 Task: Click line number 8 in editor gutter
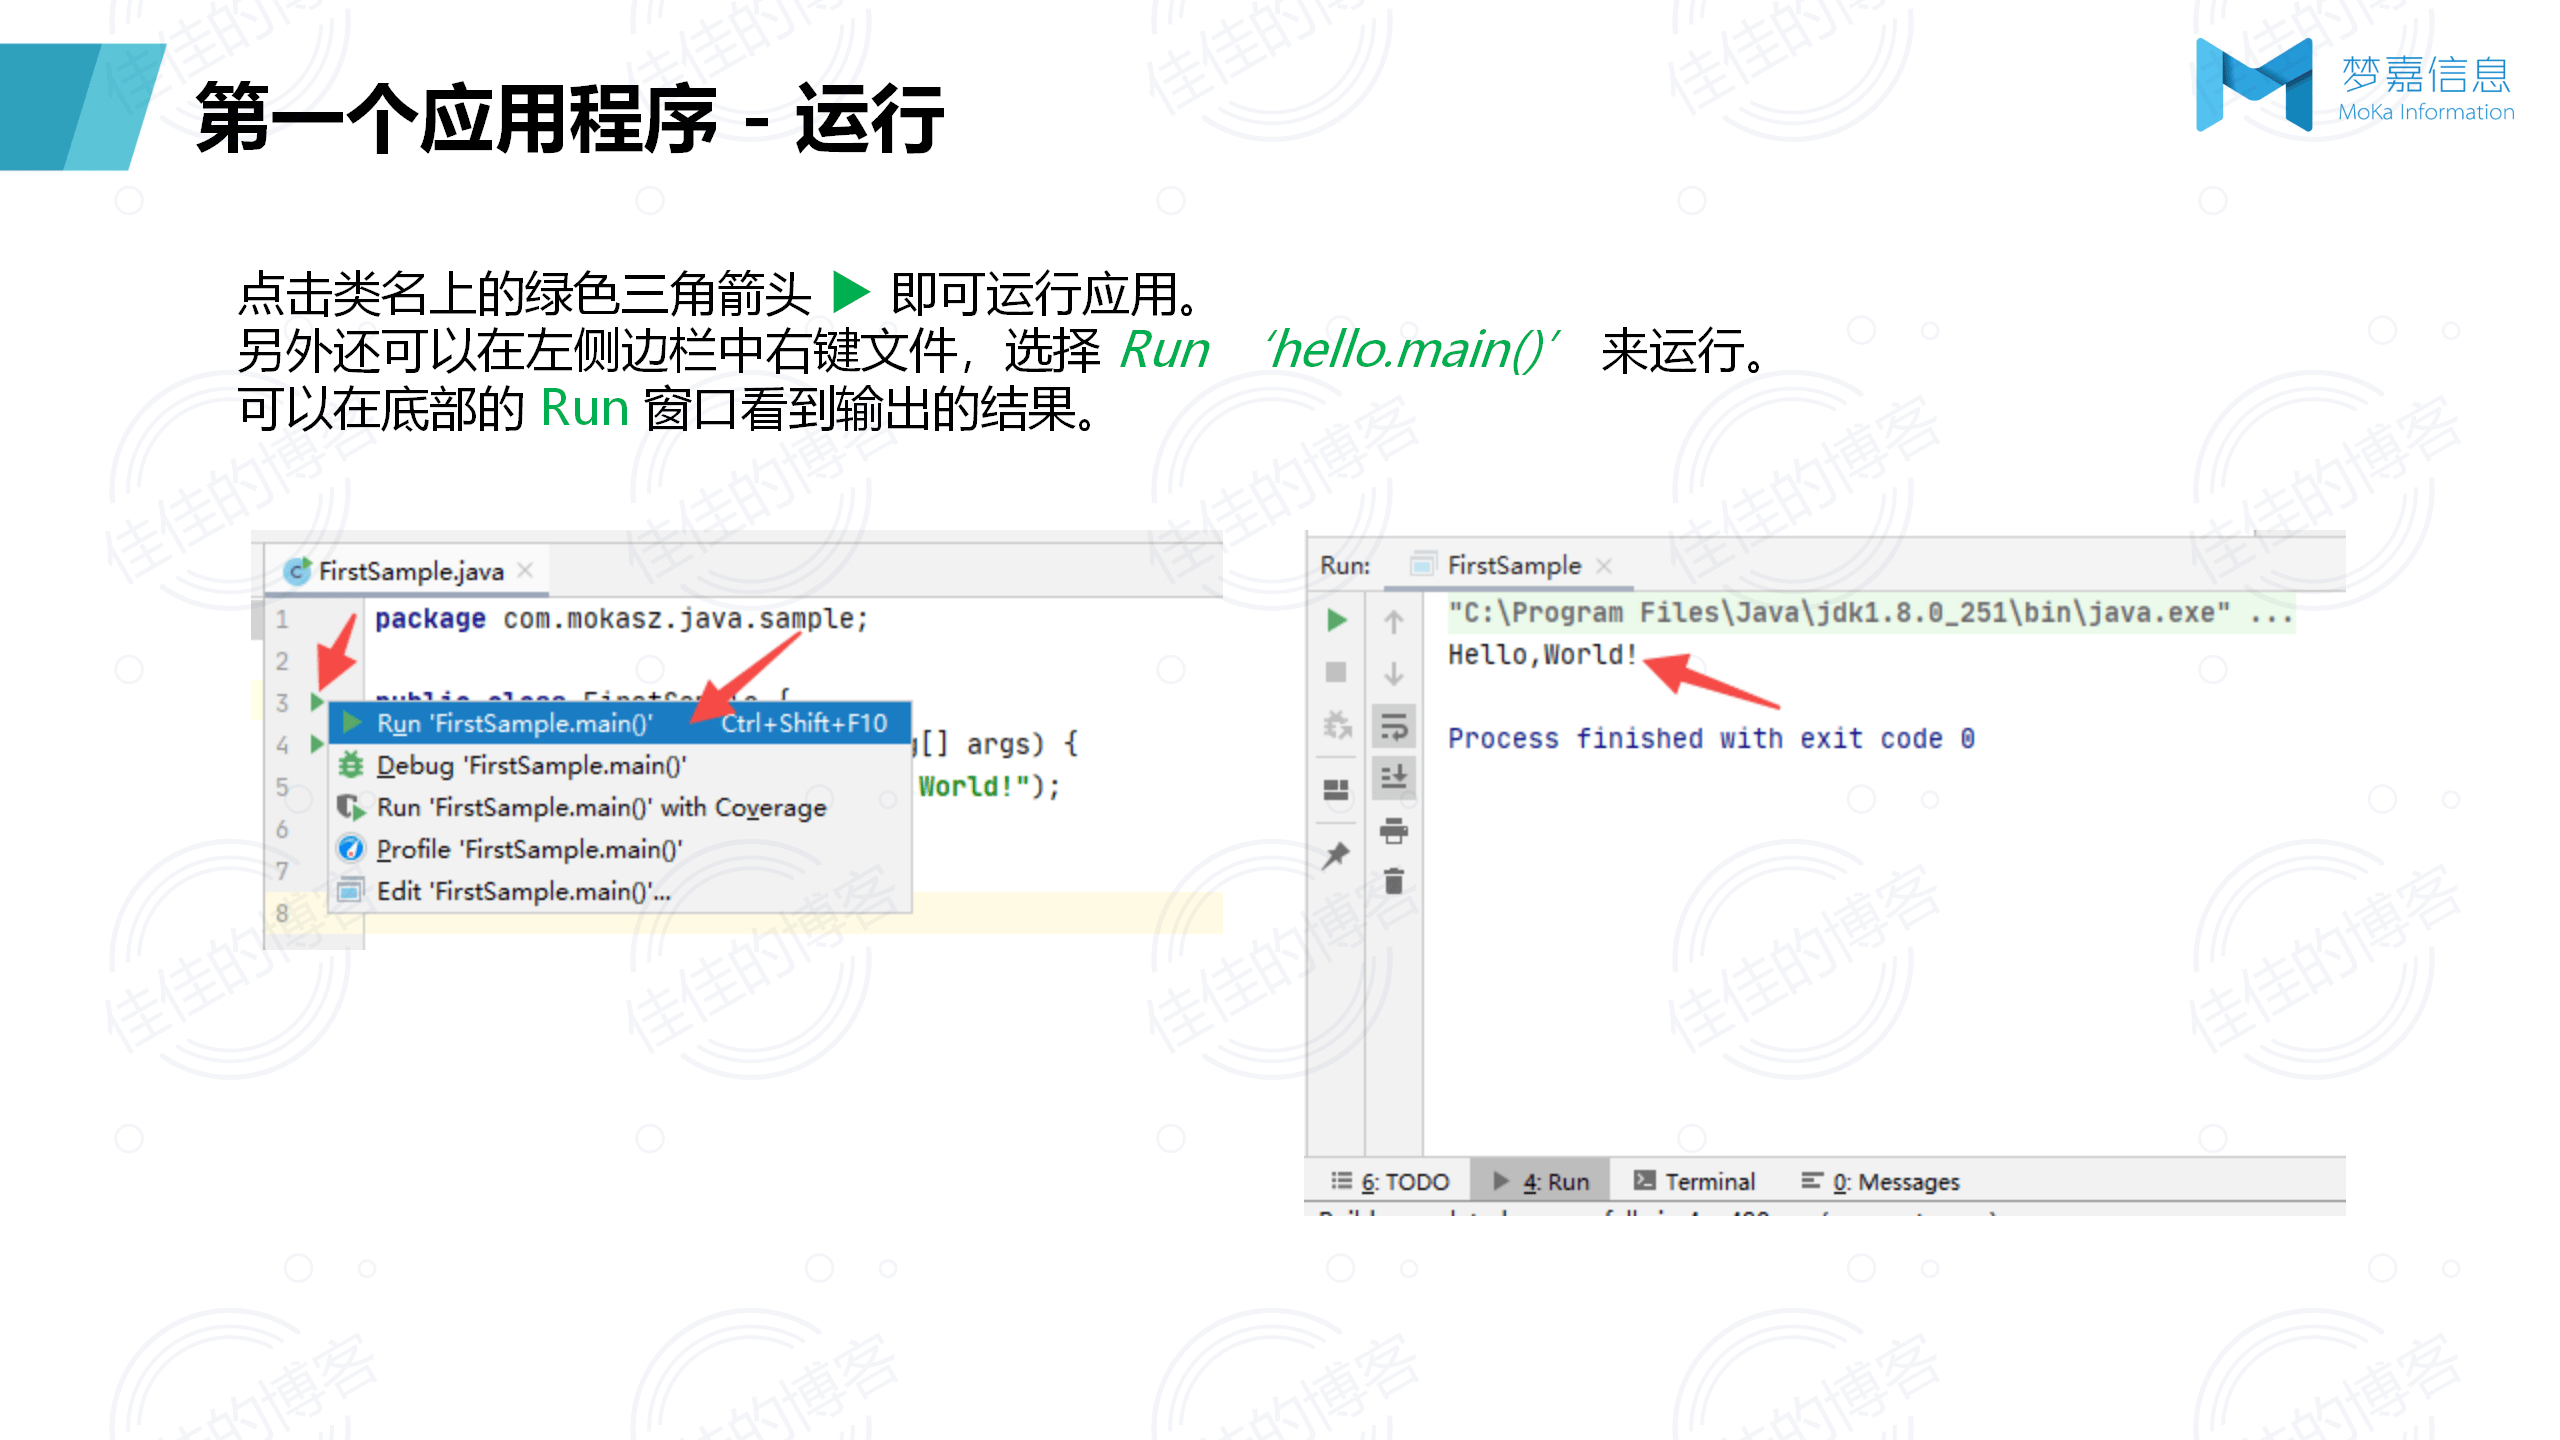(x=282, y=913)
